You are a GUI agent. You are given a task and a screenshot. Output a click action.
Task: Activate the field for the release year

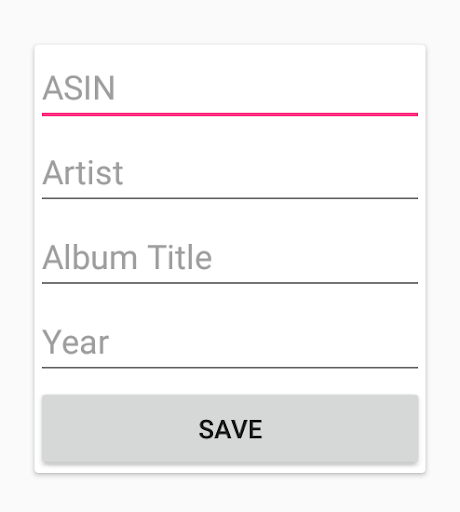click(x=230, y=342)
